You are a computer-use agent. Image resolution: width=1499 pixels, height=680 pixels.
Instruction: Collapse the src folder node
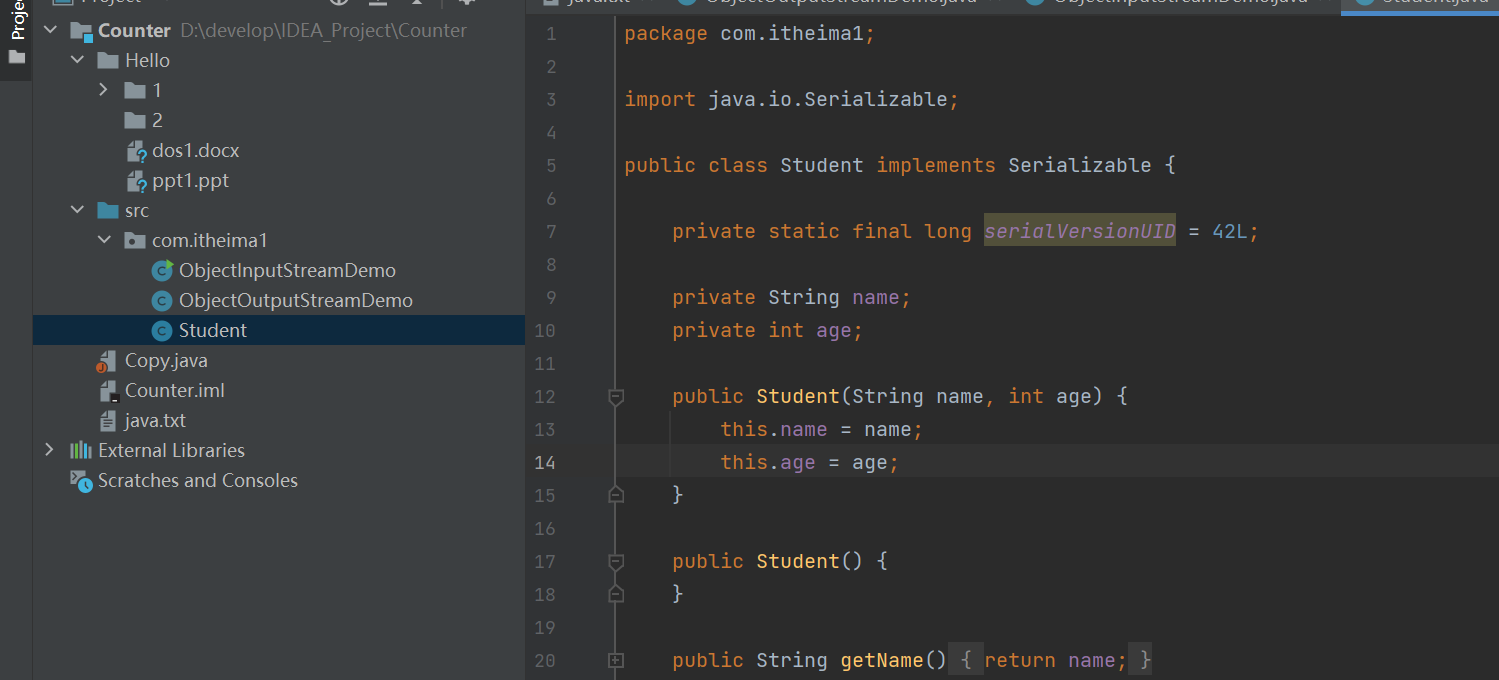[x=77, y=211]
